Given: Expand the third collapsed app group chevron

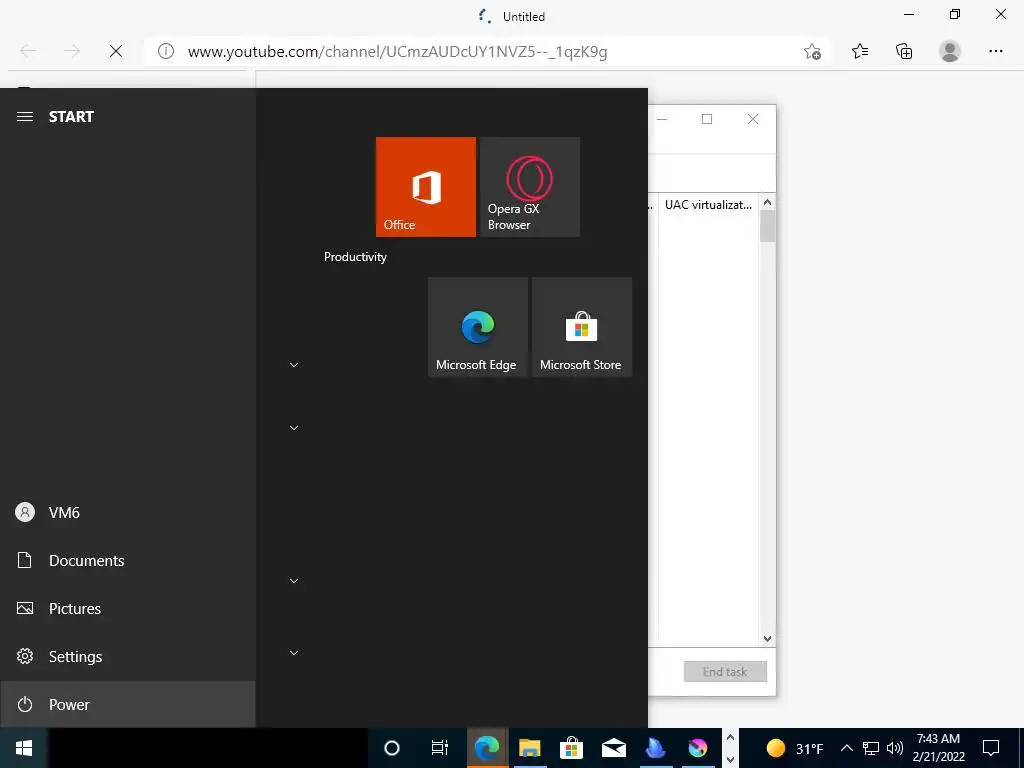Looking at the screenshot, I should point(294,581).
